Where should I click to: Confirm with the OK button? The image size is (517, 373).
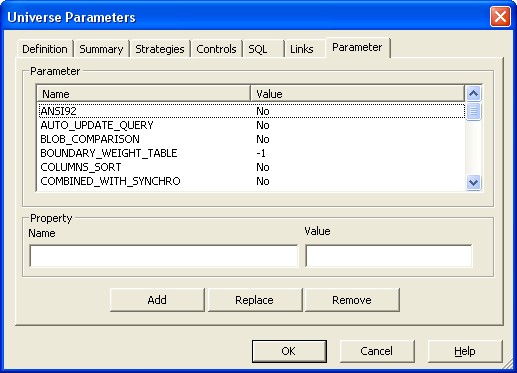[x=289, y=351]
